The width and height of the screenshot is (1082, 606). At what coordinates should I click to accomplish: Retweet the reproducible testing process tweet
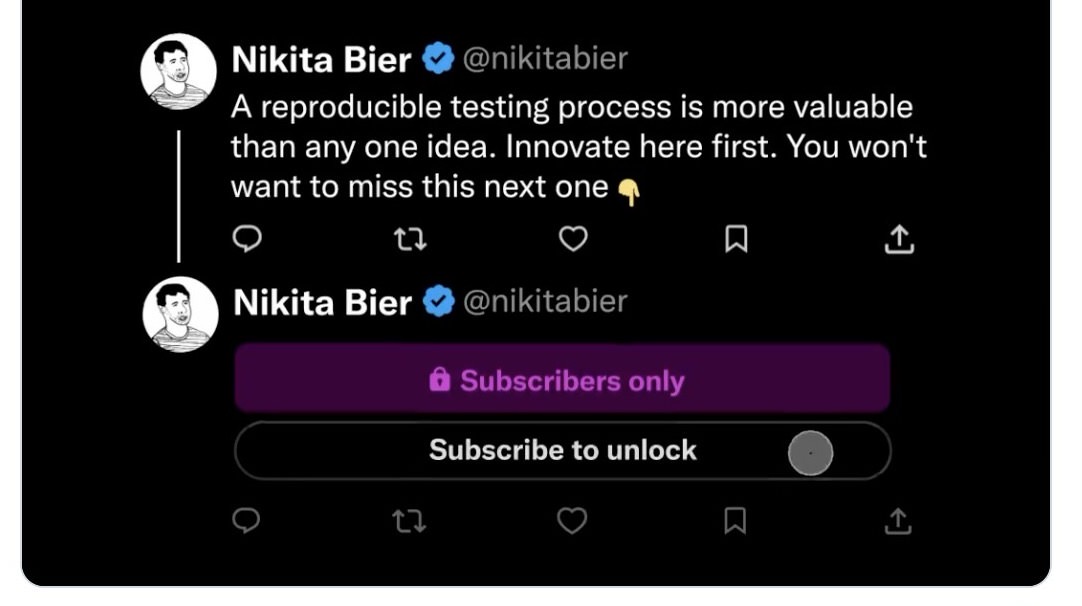click(x=410, y=239)
